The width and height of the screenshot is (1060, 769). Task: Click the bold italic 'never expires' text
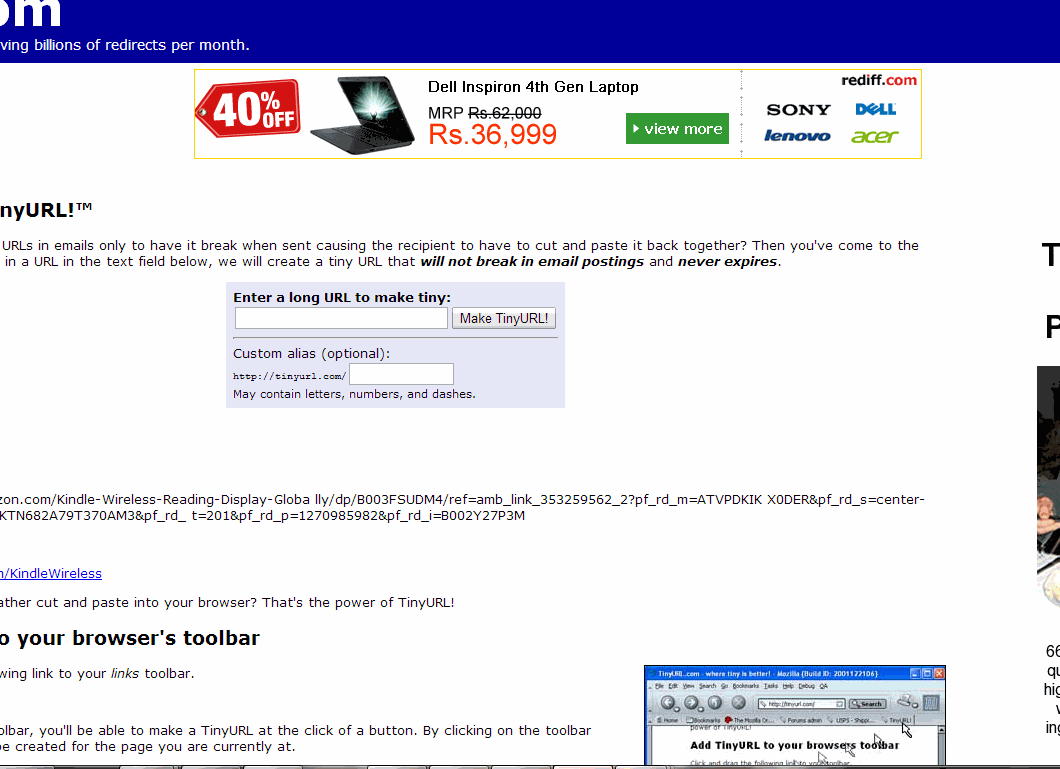click(x=727, y=262)
